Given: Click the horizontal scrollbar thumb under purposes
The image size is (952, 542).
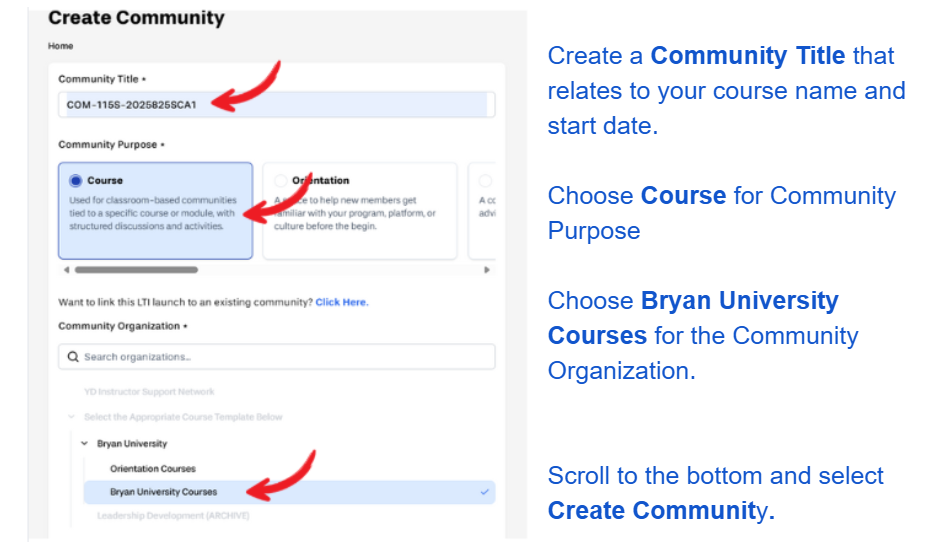Looking at the screenshot, I should (136, 269).
